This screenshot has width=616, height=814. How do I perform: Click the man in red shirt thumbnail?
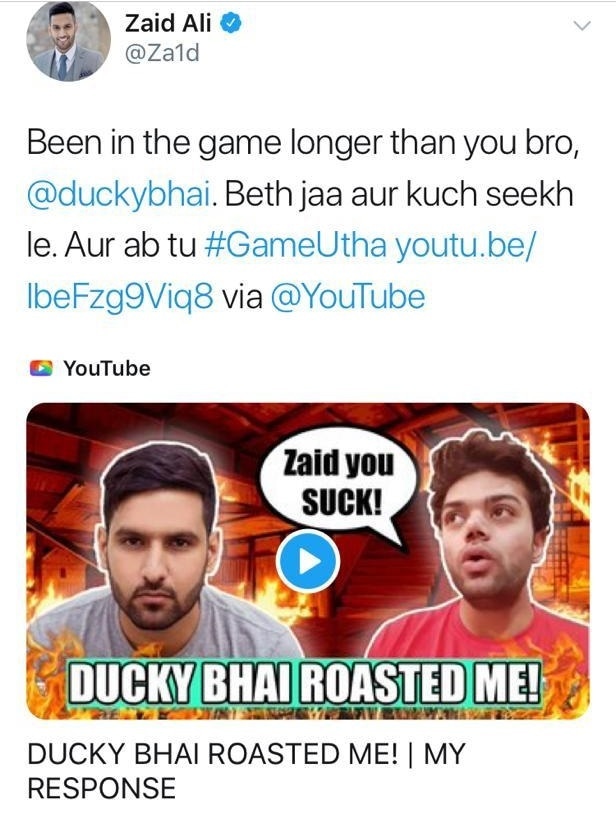(x=485, y=545)
